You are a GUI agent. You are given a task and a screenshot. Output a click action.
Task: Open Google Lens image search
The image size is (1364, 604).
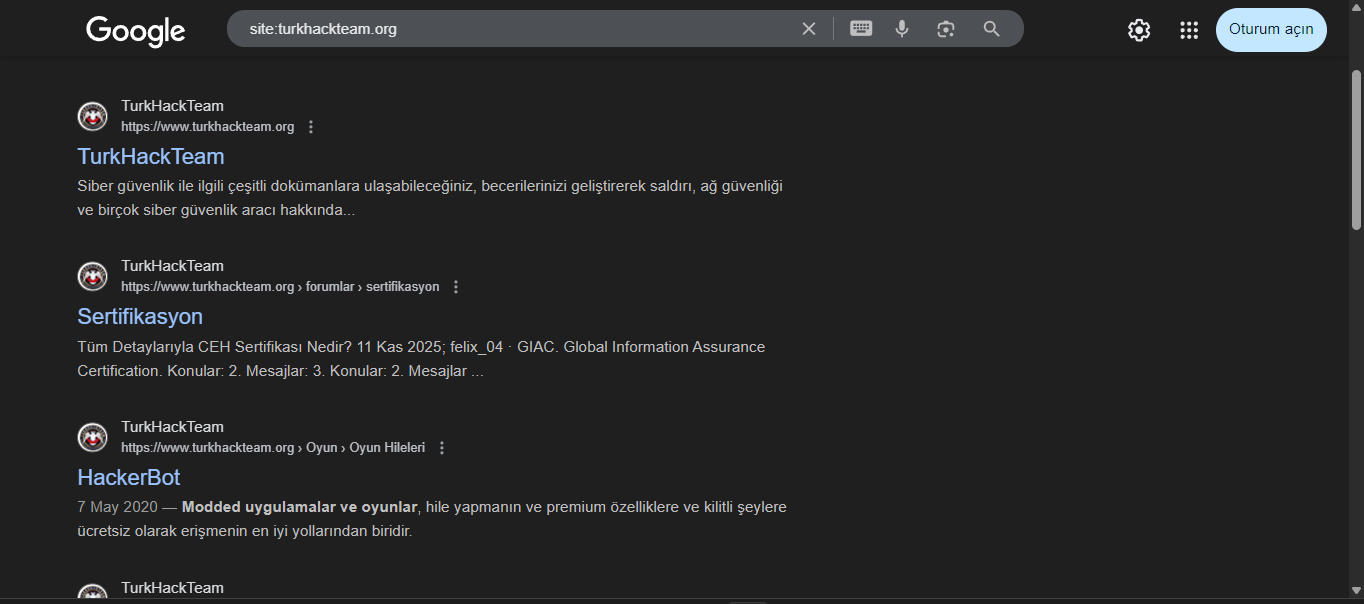pyautogui.click(x=946, y=29)
